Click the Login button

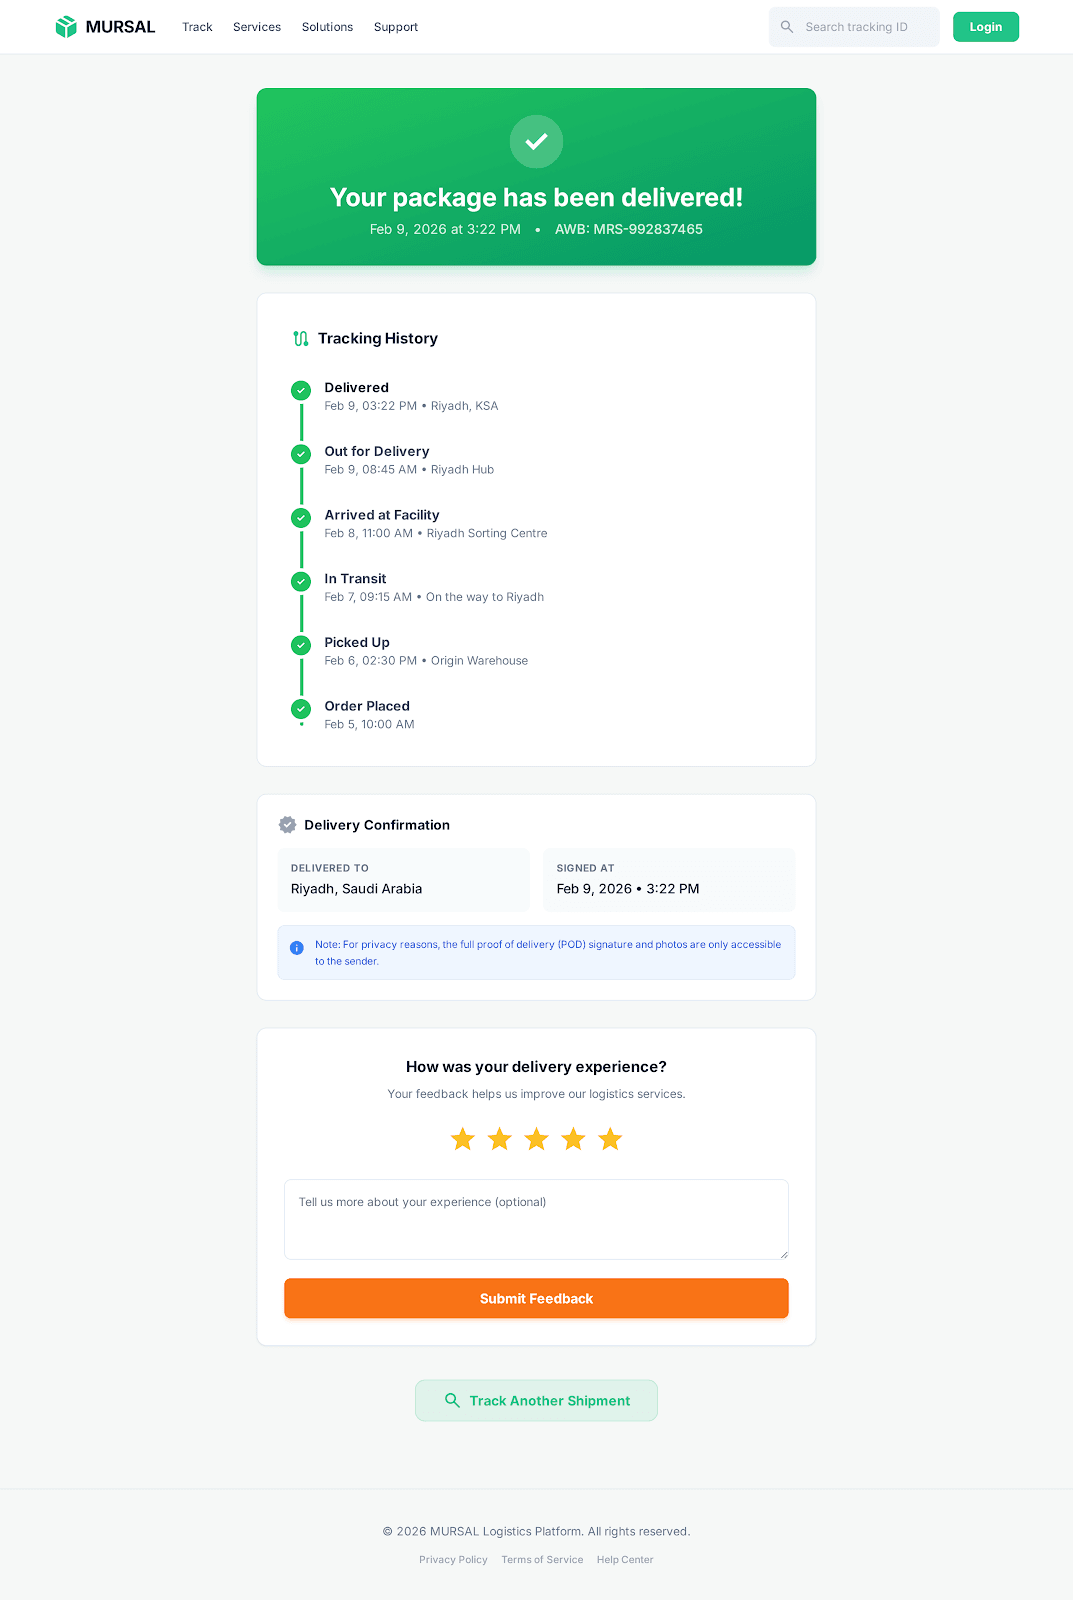click(985, 27)
